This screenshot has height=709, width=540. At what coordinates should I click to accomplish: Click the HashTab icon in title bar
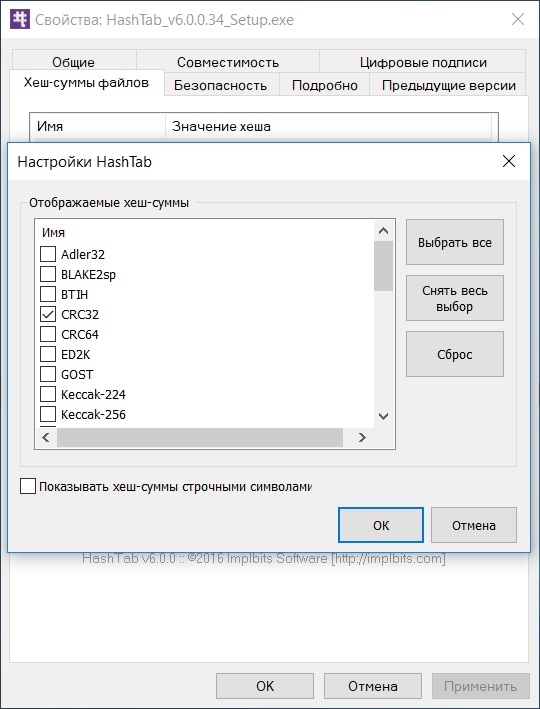[x=19, y=19]
